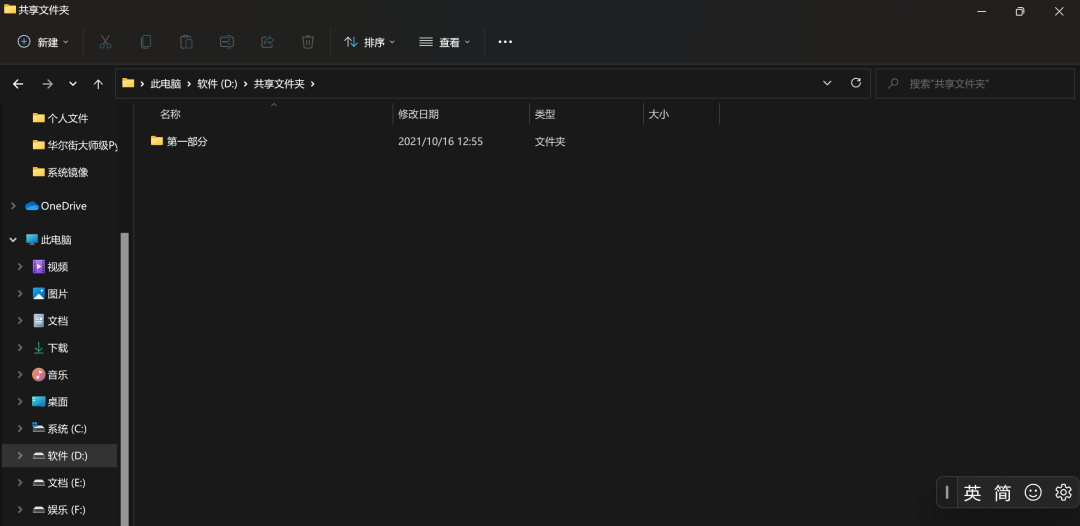The image size is (1080, 526).
Task: Sort by 名称 column header
Action: [x=170, y=114]
